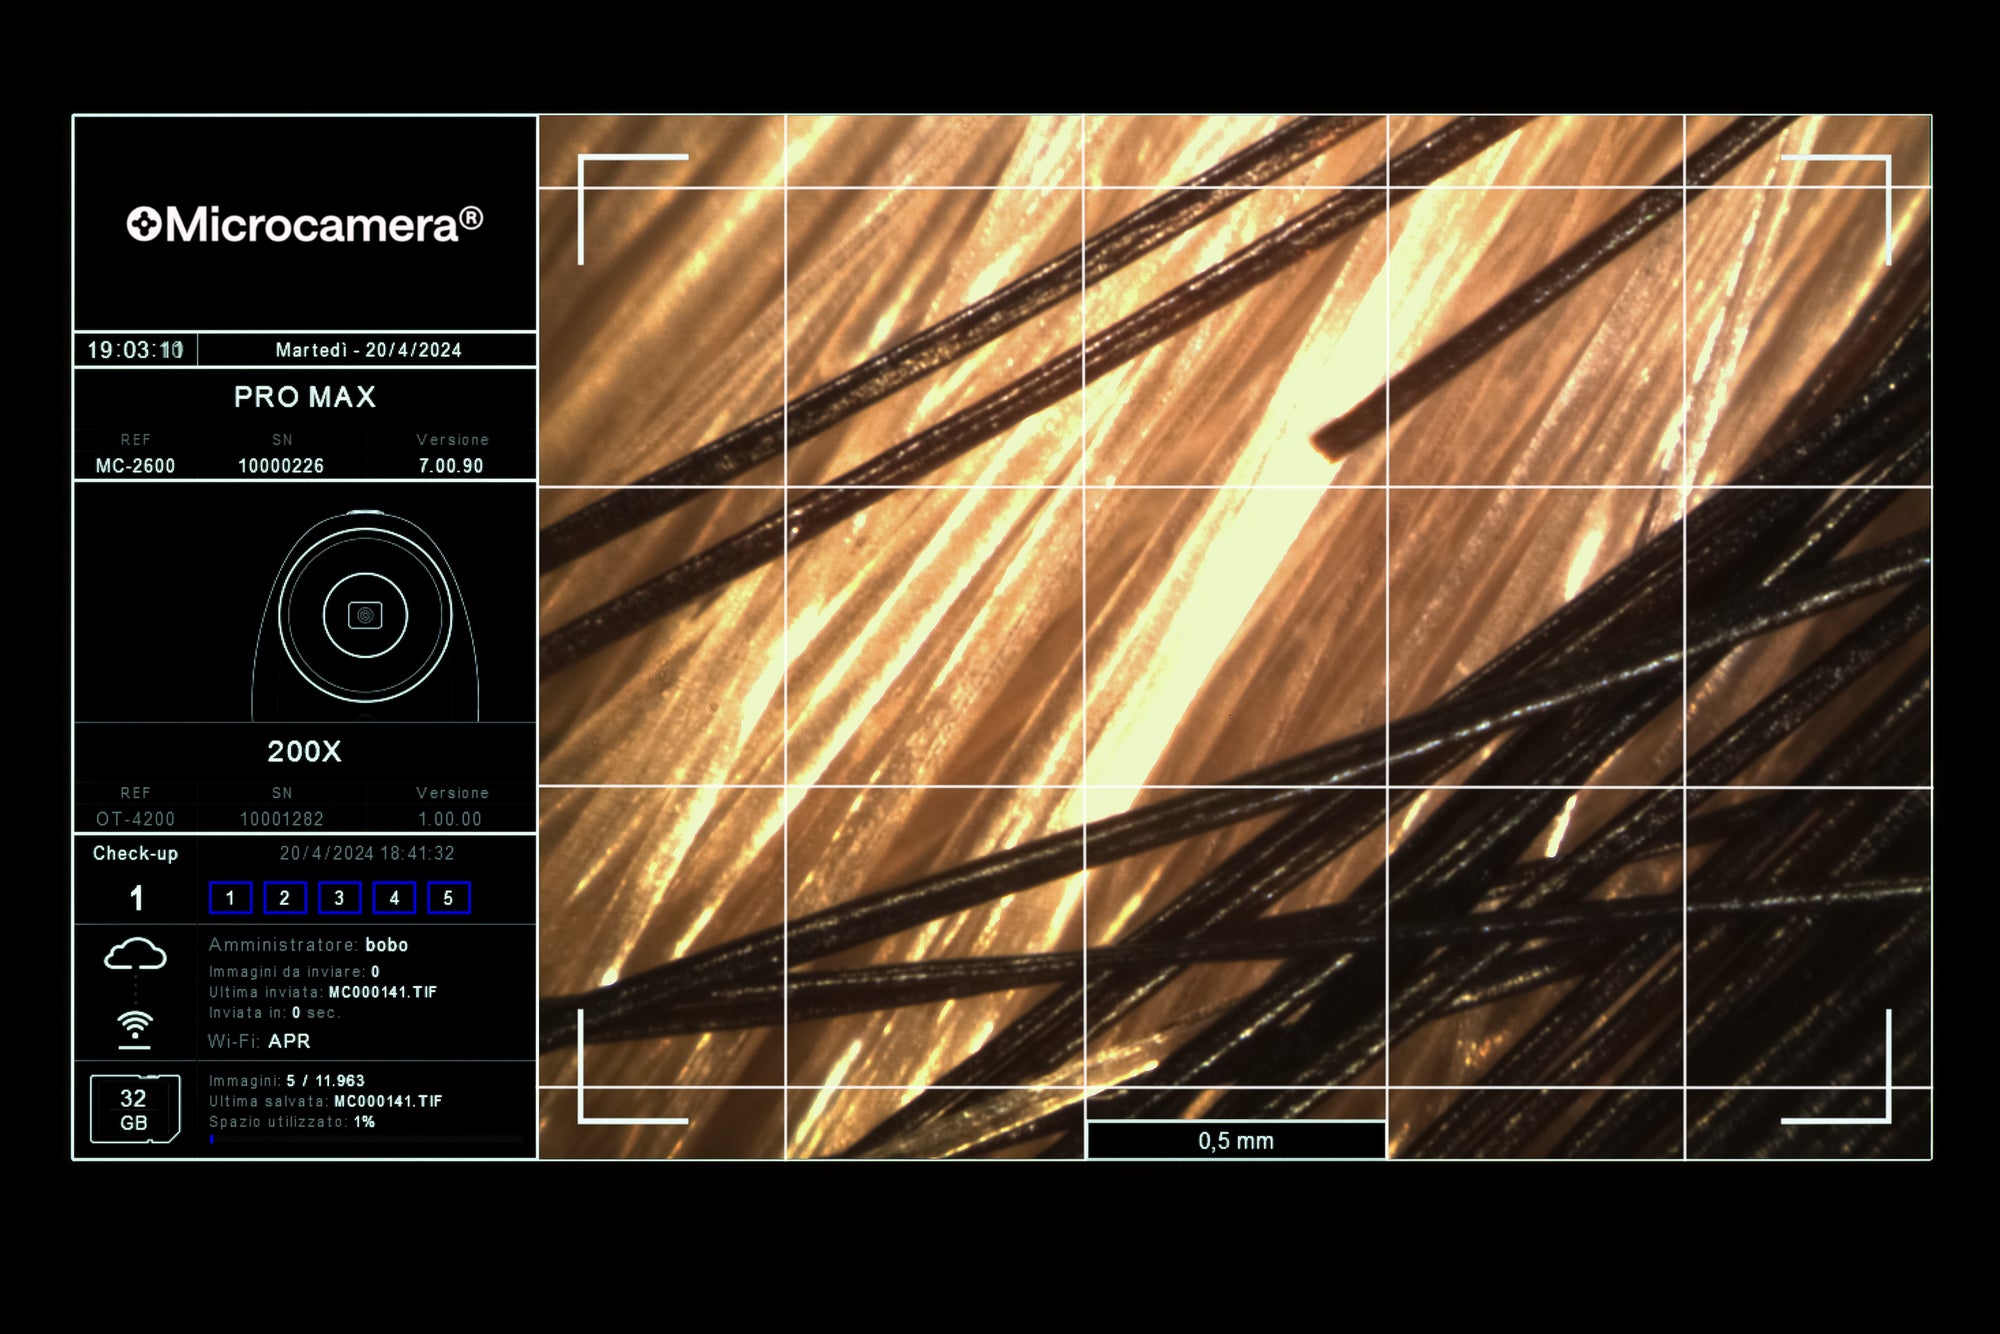Screen dimensions: 2000x1334
Task: Select check-up image box 1
Action: (x=230, y=898)
